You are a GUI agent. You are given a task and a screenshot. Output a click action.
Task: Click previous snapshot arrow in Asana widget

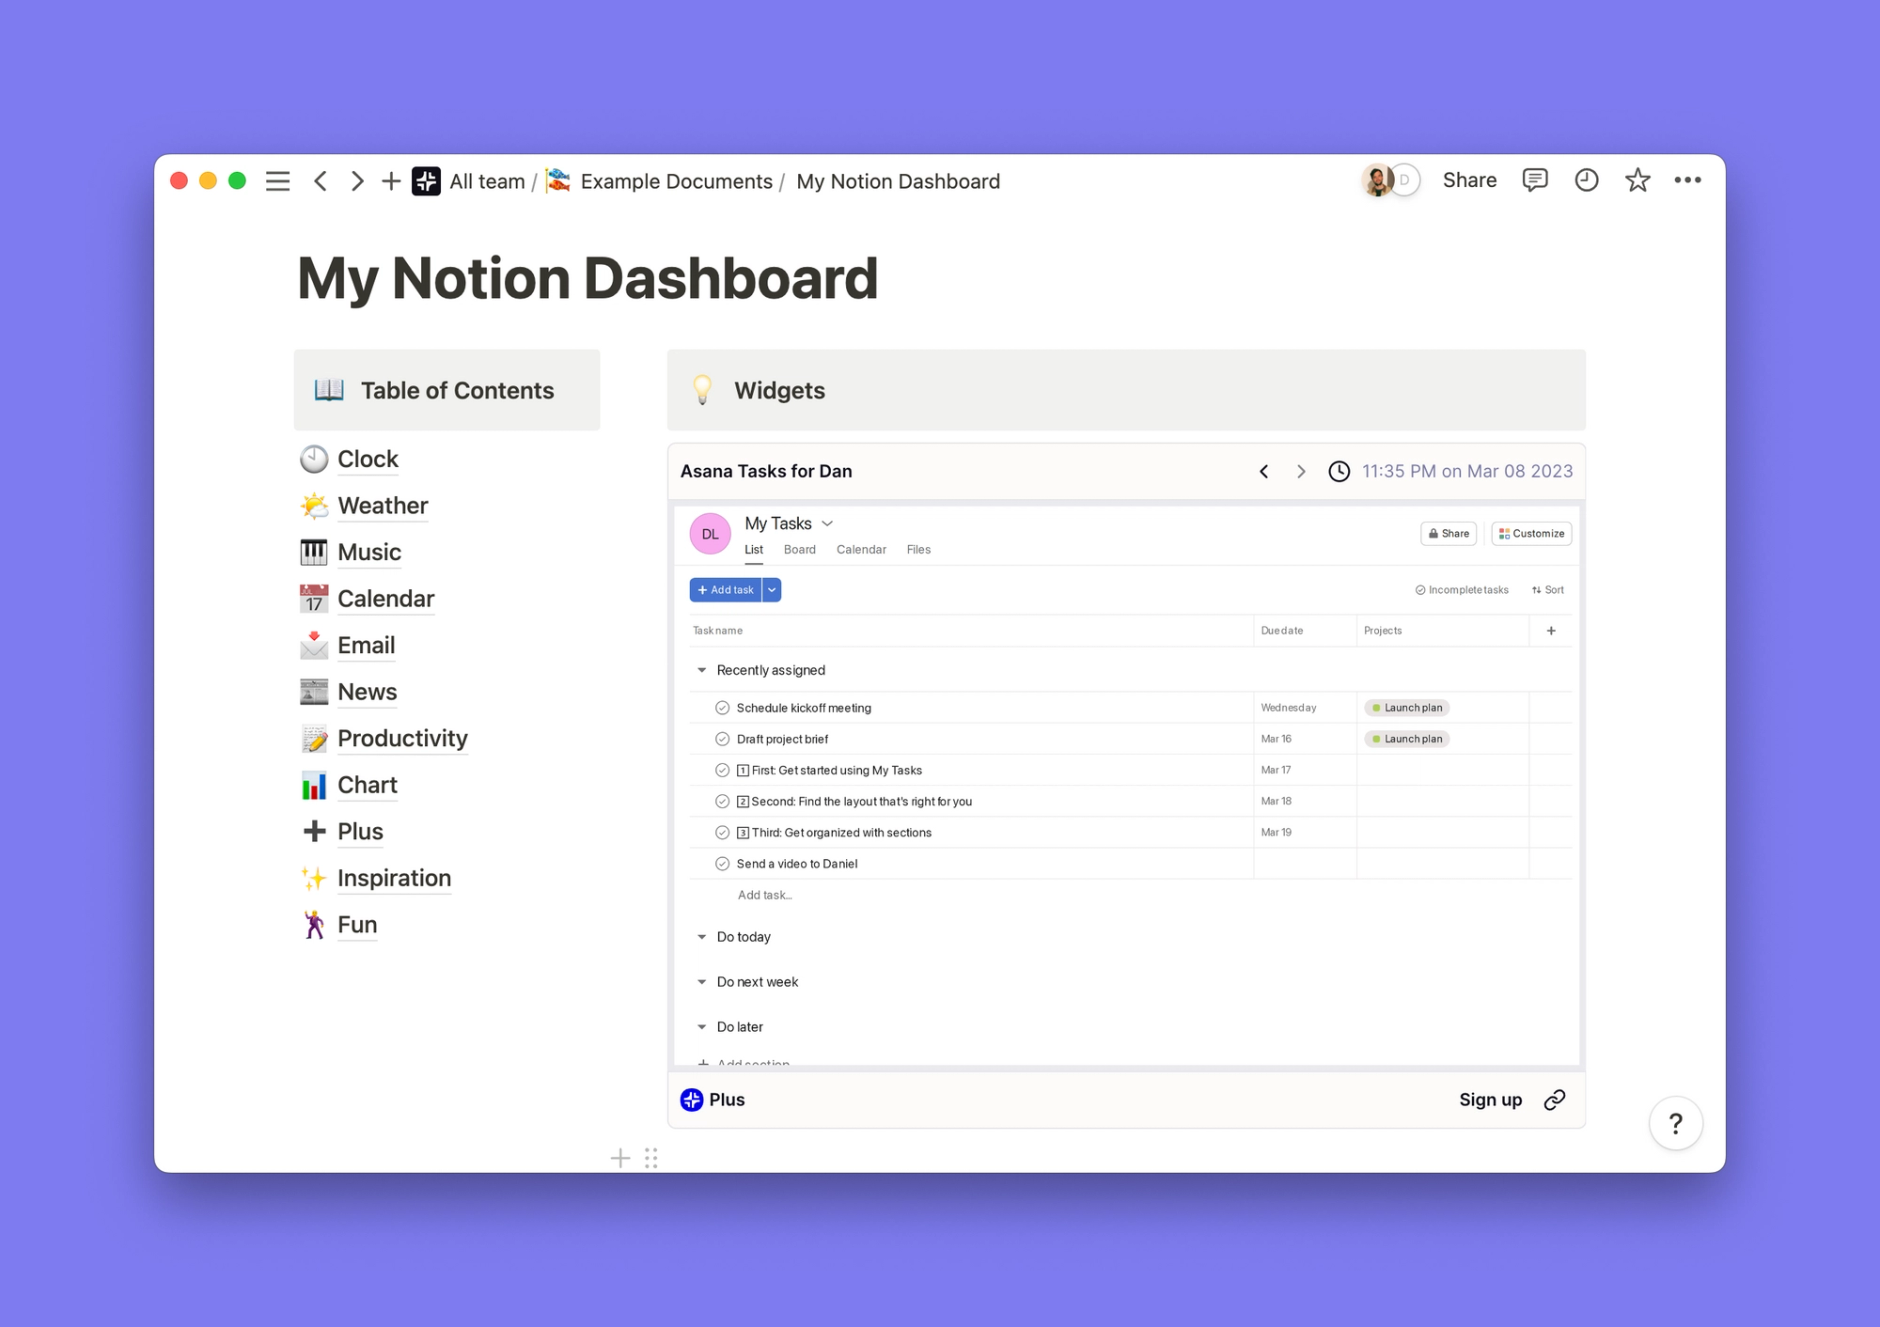click(1264, 471)
